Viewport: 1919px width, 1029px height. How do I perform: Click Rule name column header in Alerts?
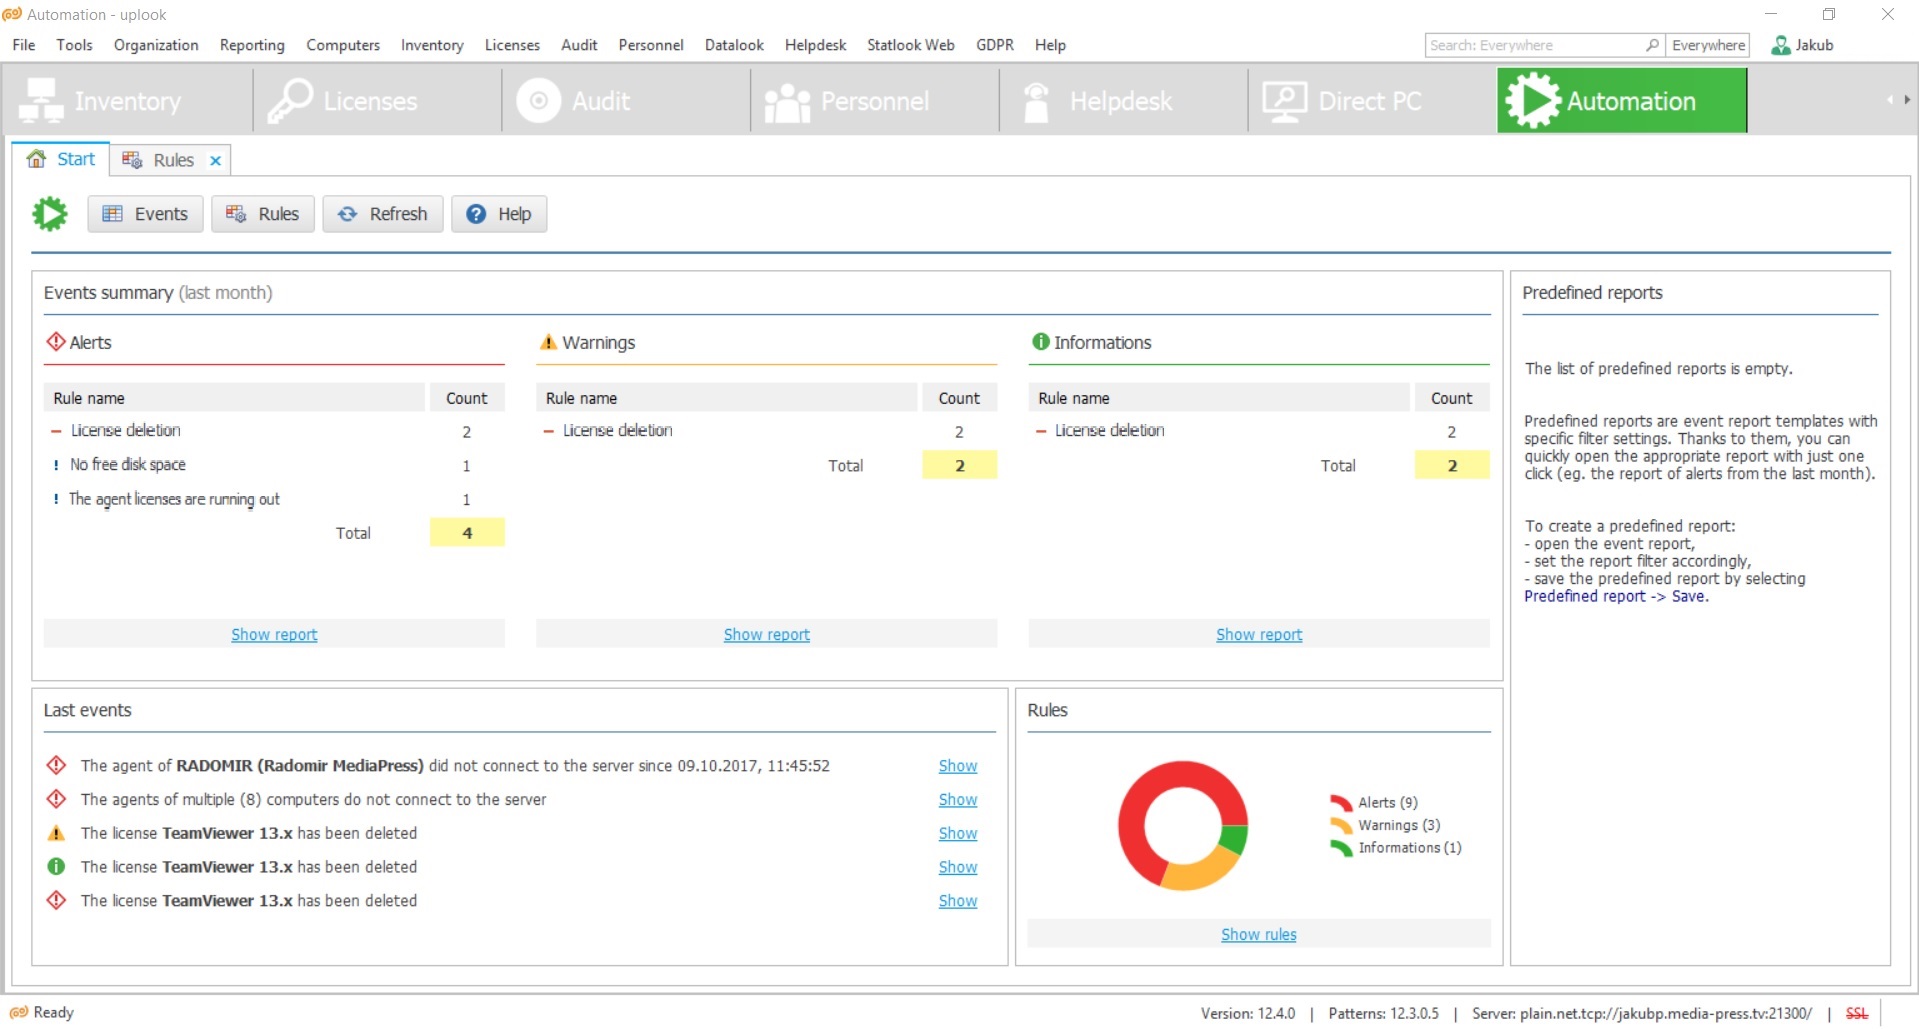click(235, 398)
